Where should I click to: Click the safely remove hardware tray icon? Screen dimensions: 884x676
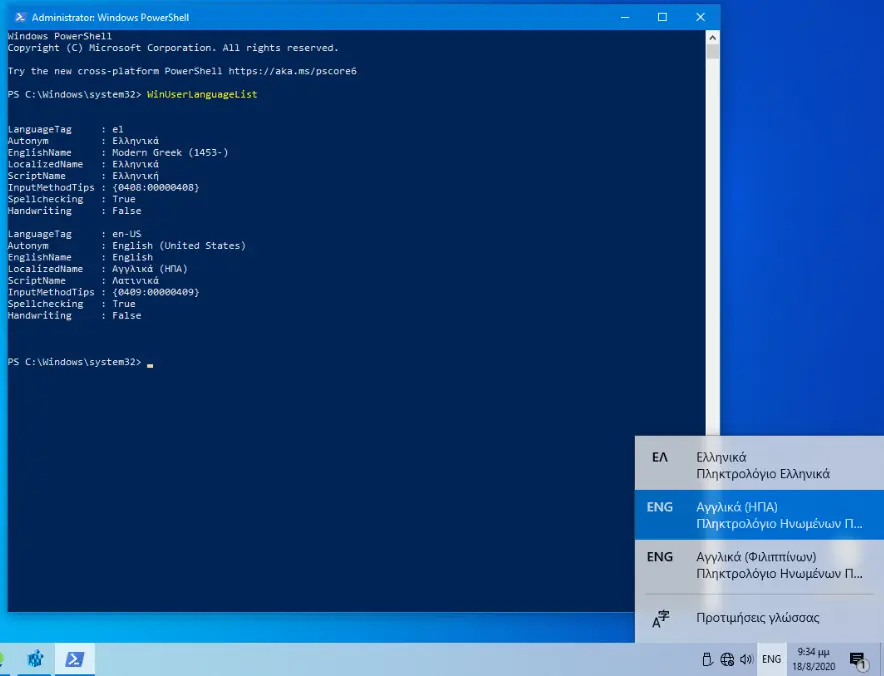pyautogui.click(x=707, y=659)
